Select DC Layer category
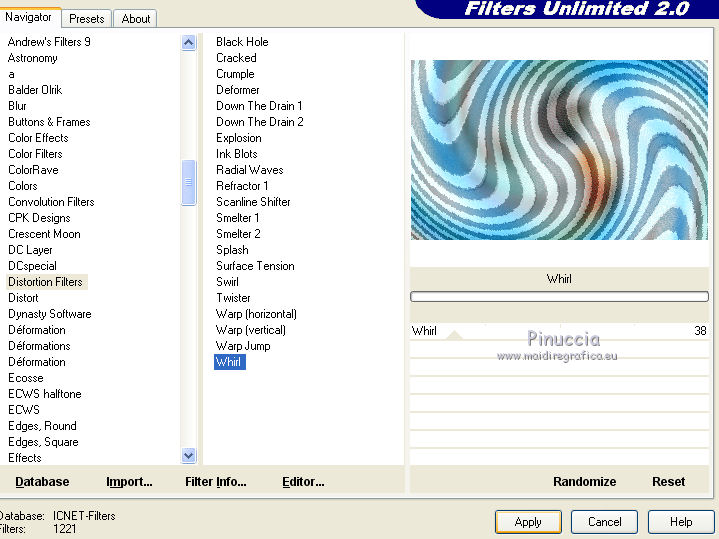 click(30, 250)
